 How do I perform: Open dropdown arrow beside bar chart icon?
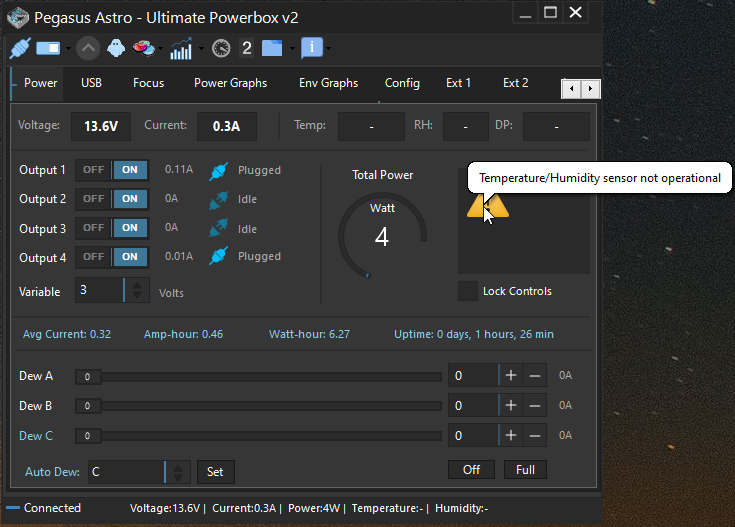(x=201, y=48)
